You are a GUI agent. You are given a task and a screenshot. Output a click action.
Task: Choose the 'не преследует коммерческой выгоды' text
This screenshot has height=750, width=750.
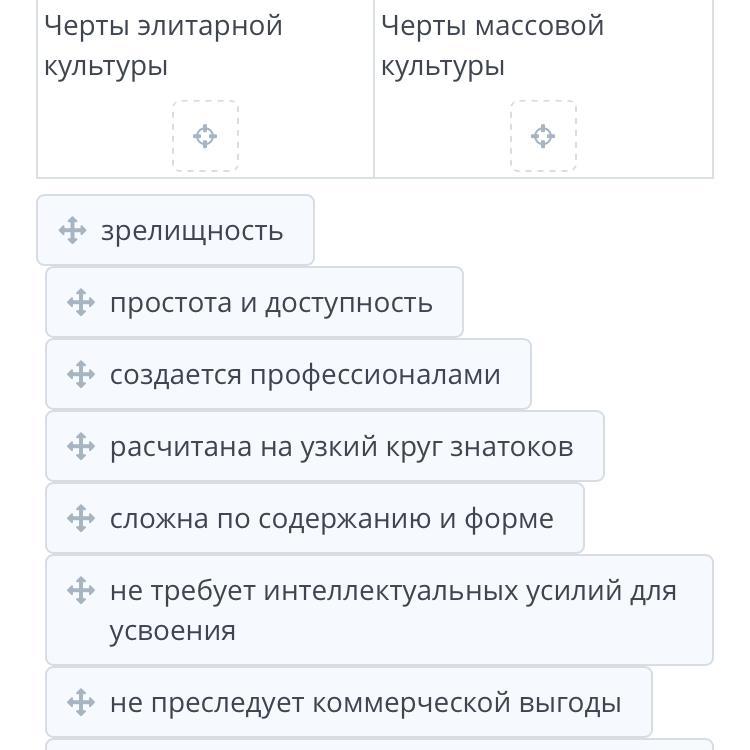point(365,702)
